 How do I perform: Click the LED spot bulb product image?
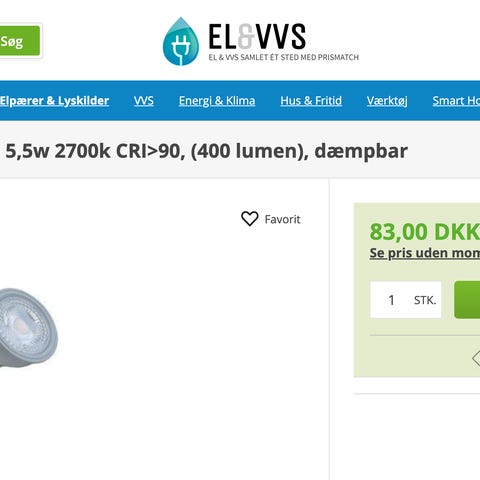[29, 328]
